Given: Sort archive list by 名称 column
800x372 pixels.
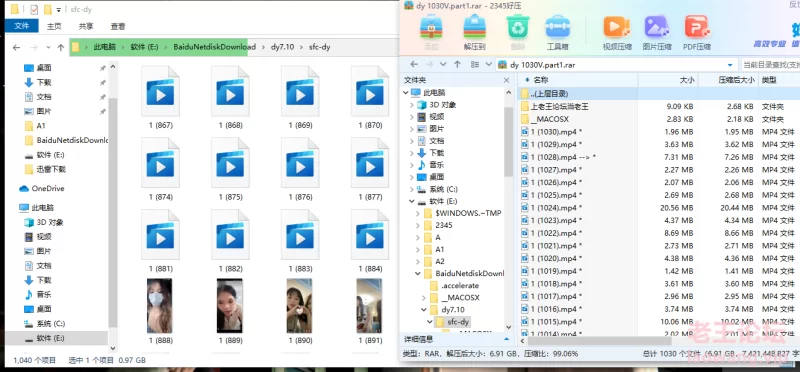Looking at the screenshot, I should tap(578, 80).
